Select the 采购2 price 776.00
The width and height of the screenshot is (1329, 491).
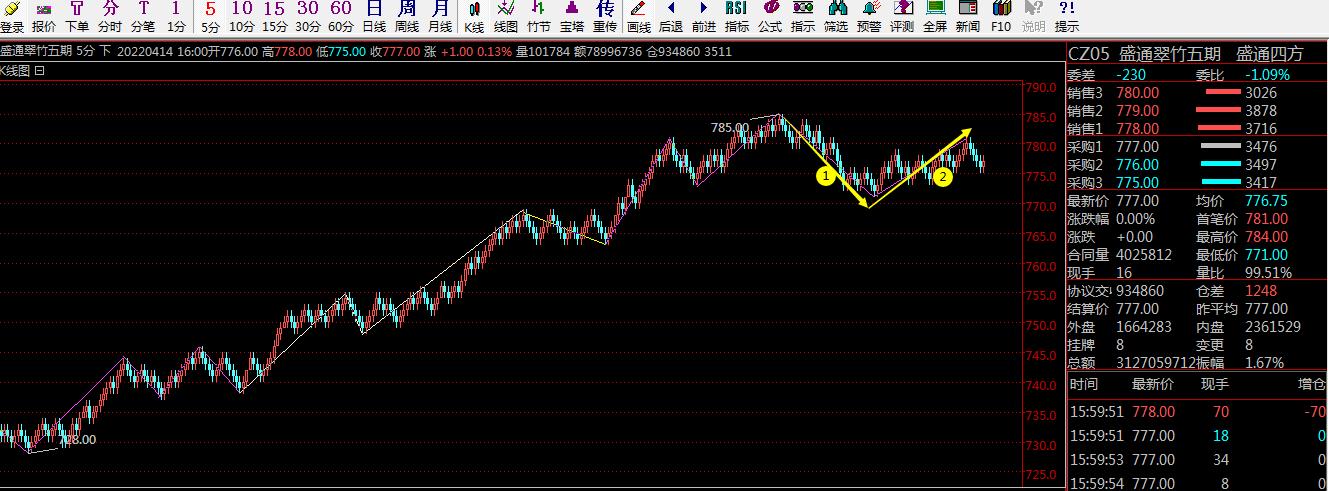1138,165
